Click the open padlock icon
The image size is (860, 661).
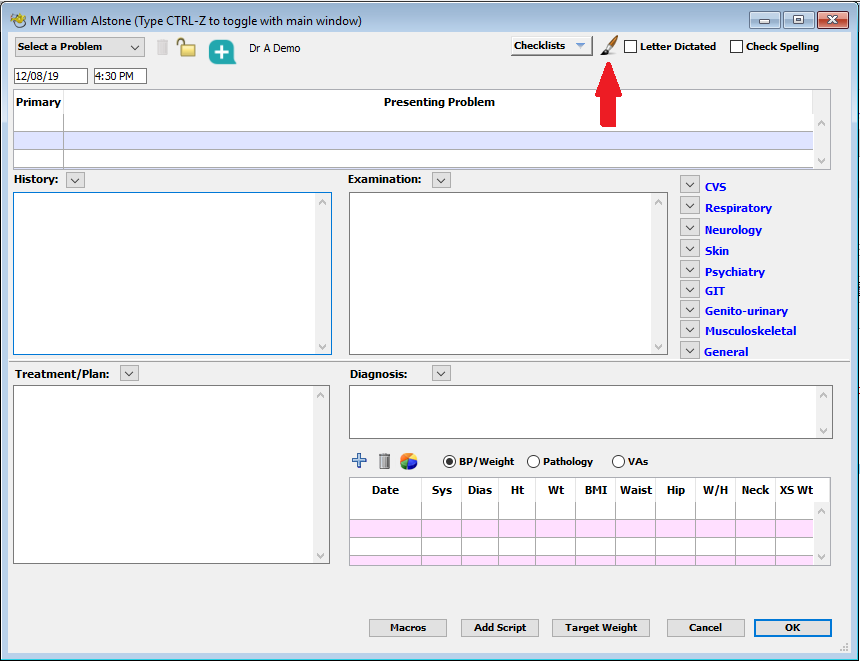tap(186, 46)
